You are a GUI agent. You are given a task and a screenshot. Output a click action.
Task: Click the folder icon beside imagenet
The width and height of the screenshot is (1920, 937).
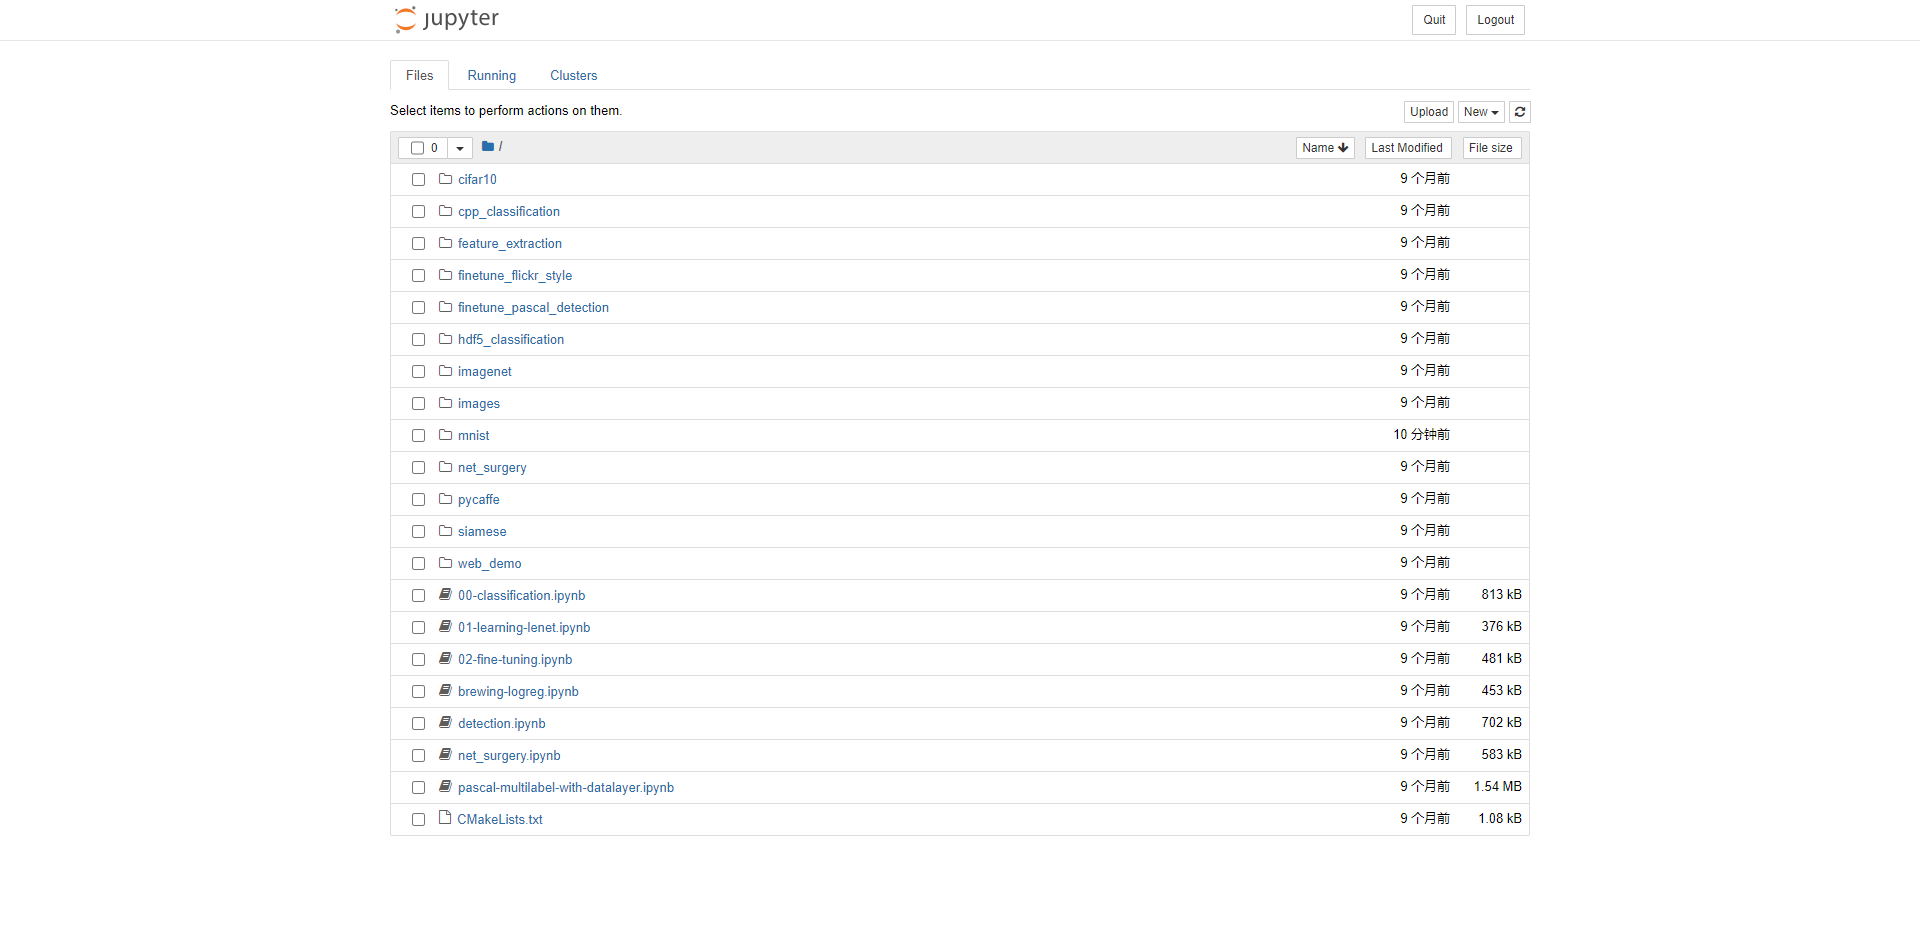tap(446, 371)
